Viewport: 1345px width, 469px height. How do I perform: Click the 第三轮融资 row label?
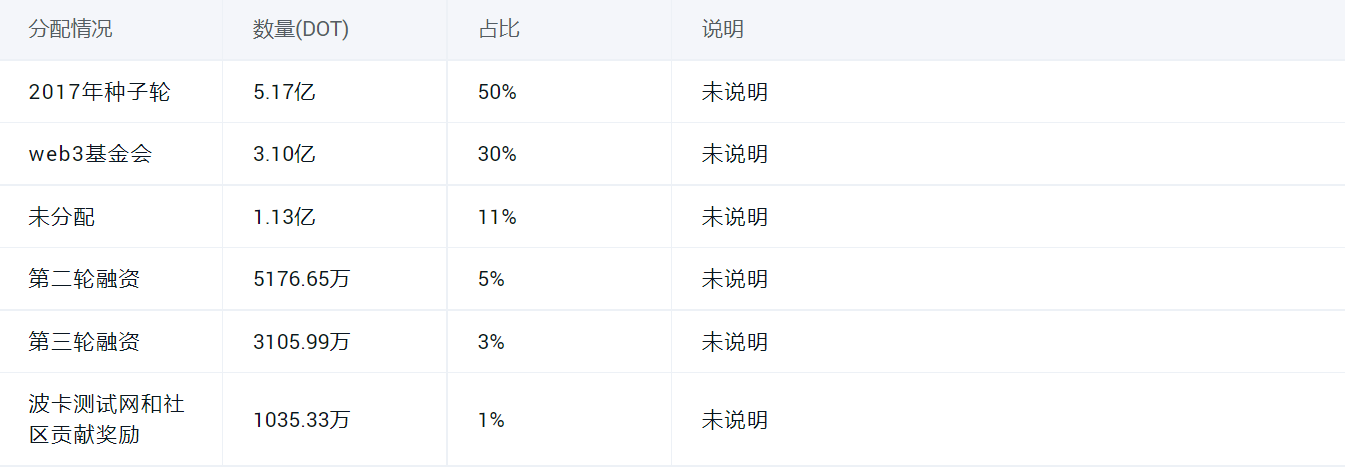[x=84, y=342]
